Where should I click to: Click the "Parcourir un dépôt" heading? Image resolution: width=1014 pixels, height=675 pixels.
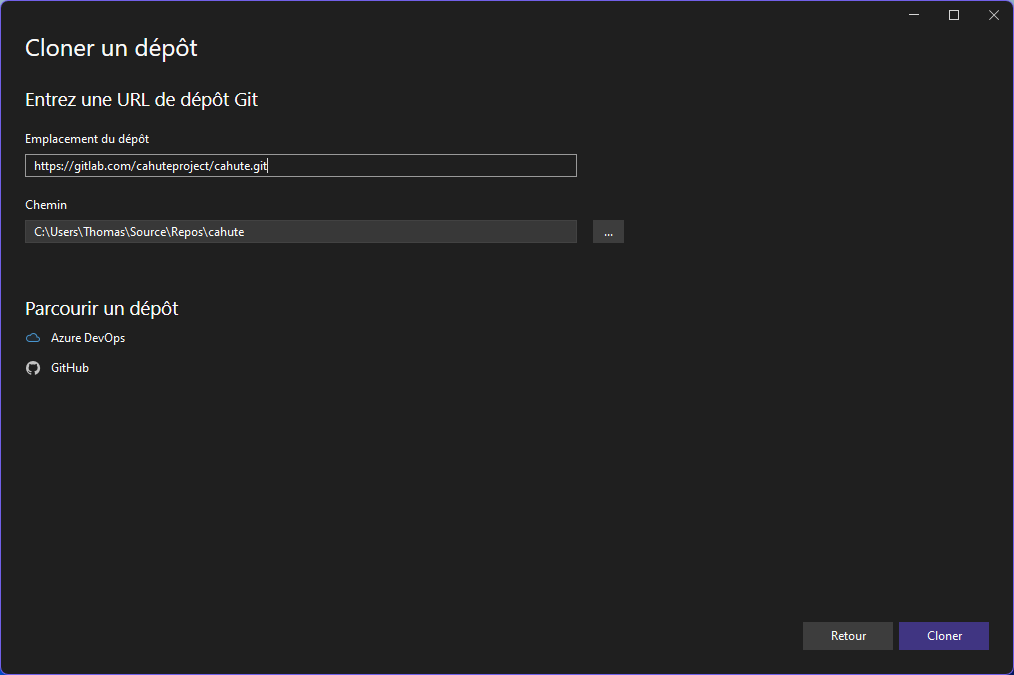[101, 308]
